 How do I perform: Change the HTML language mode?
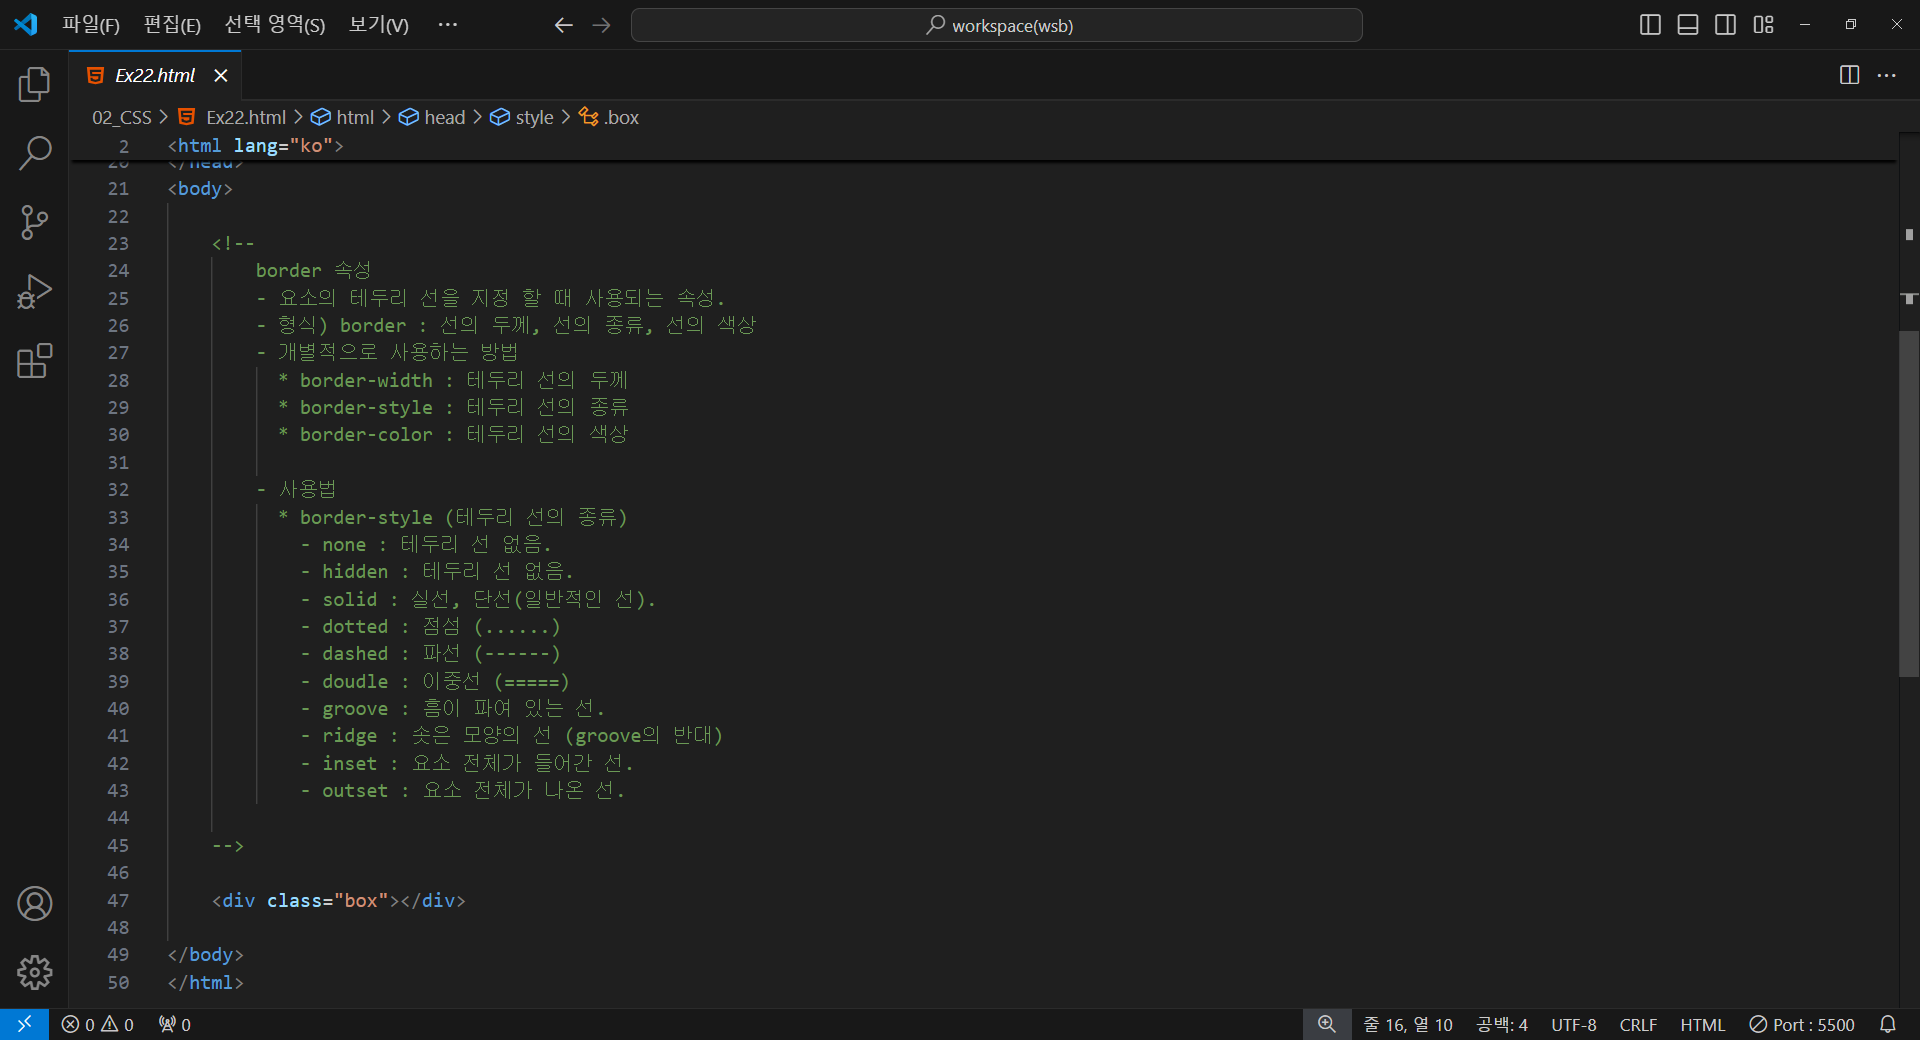1702,1024
